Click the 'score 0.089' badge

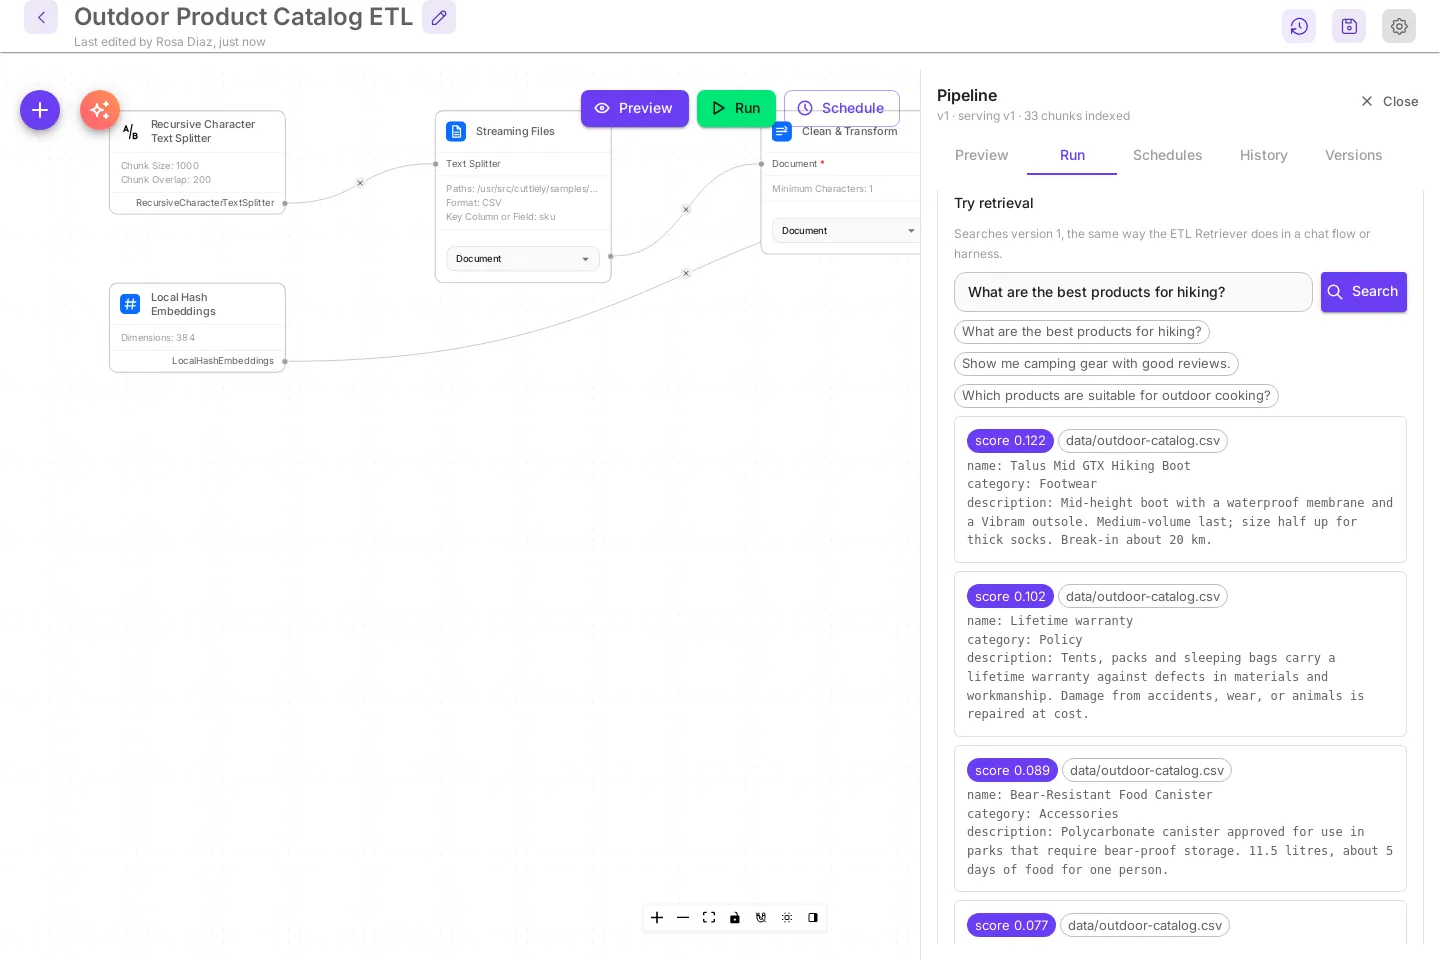[1012, 771]
